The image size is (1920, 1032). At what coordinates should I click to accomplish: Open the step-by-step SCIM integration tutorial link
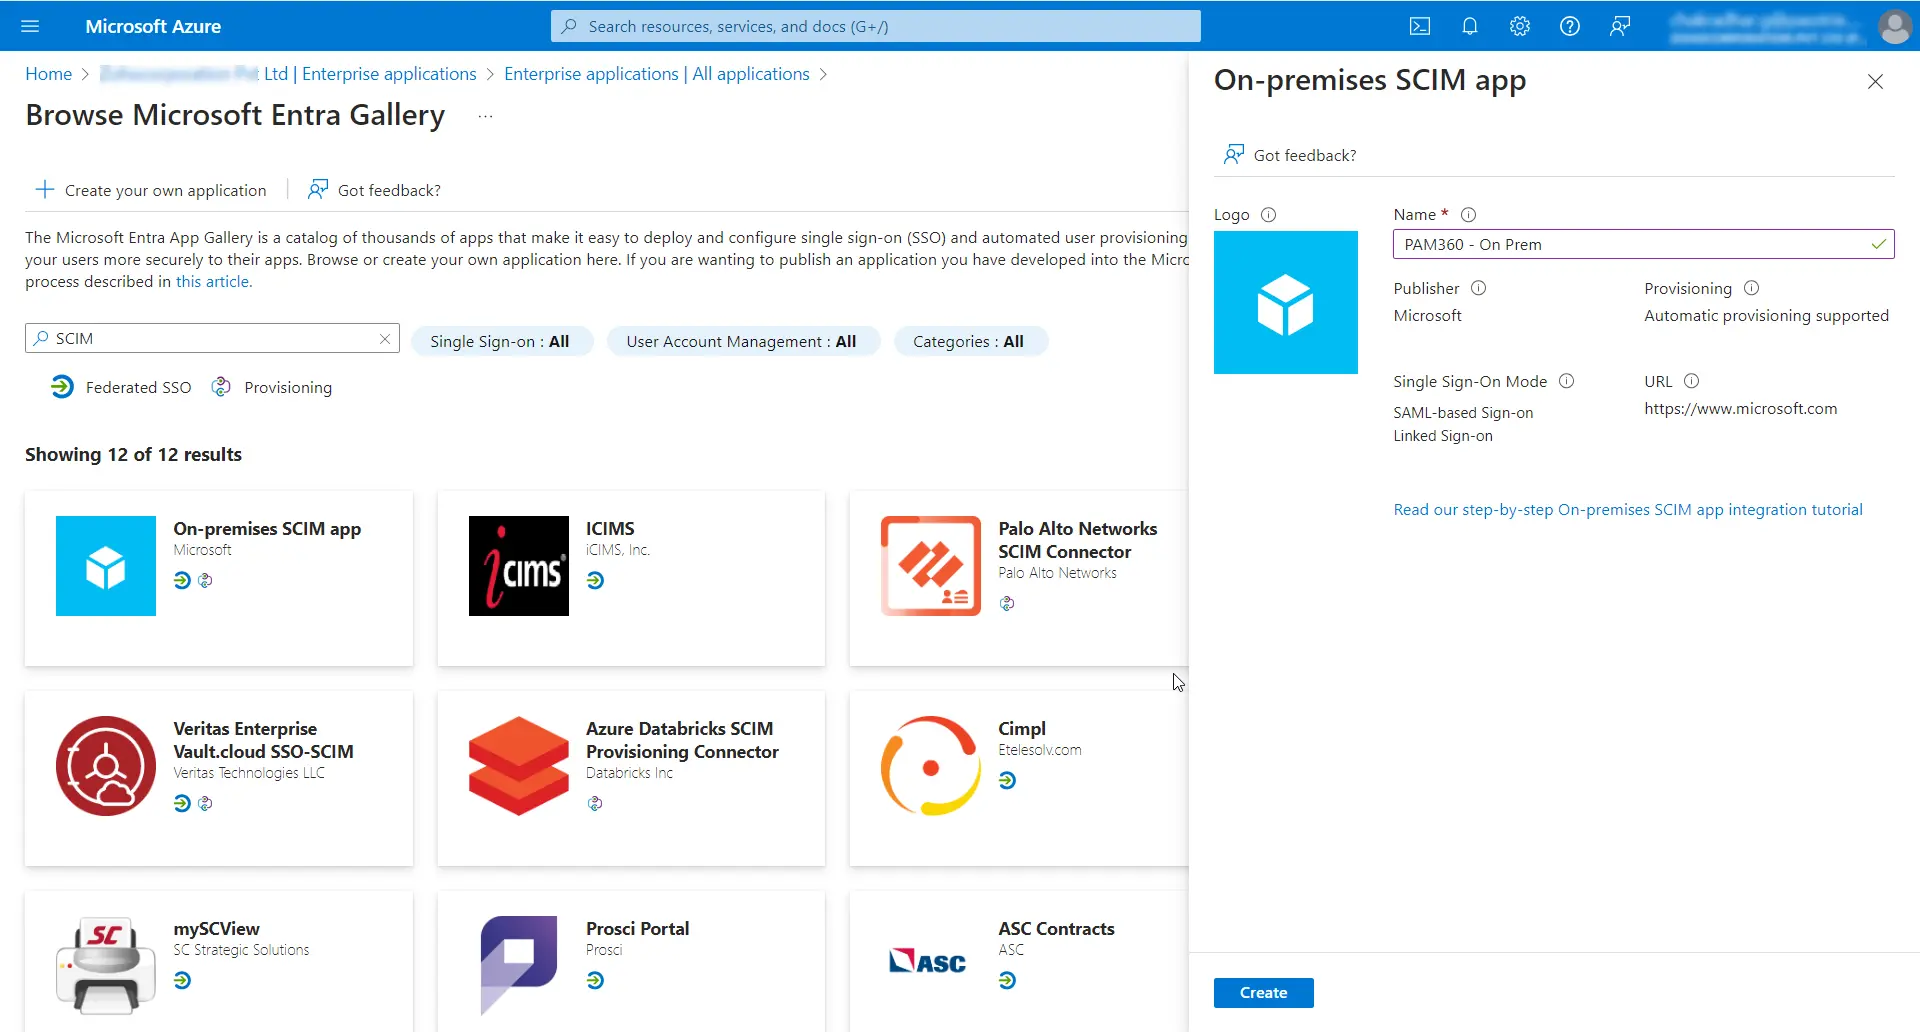click(x=1627, y=509)
